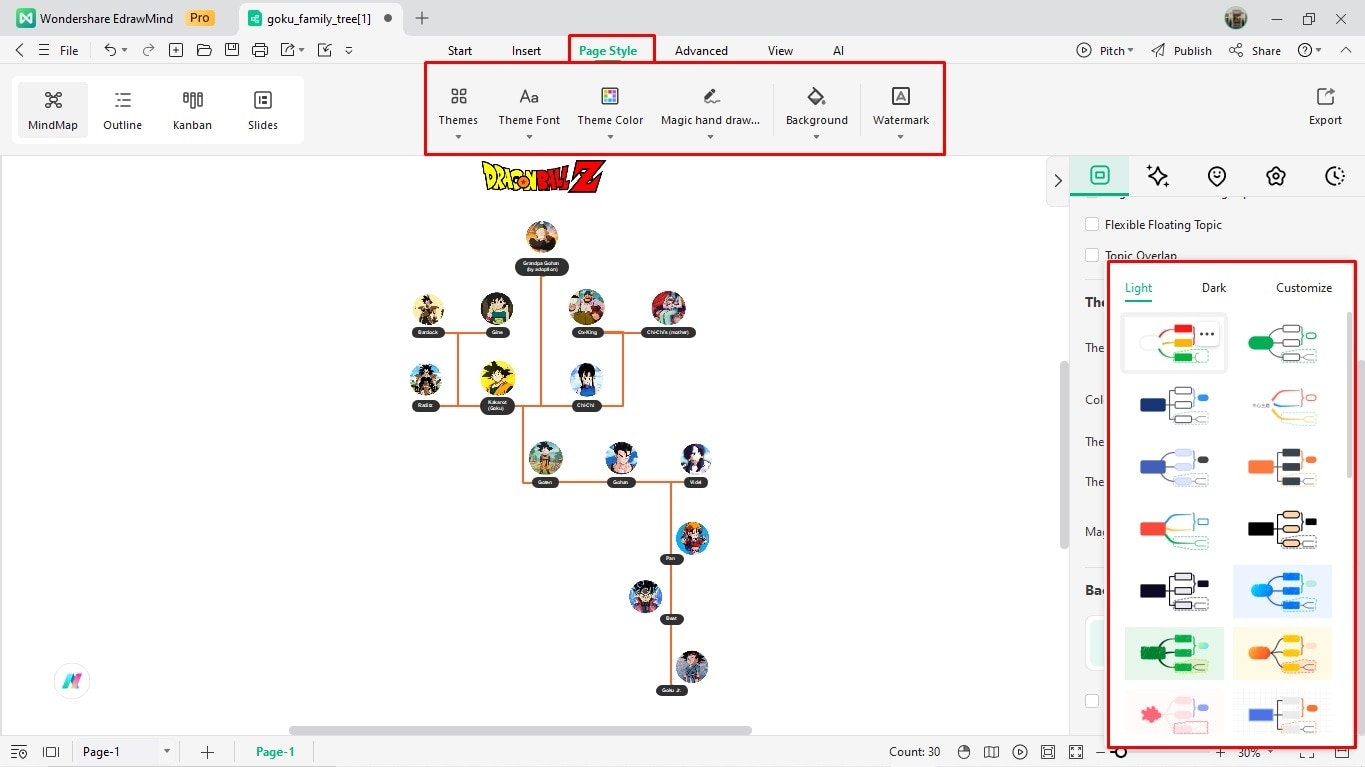The height and width of the screenshot is (767, 1365).
Task: Open quick access toolbar customization arrow
Action: (x=349, y=50)
